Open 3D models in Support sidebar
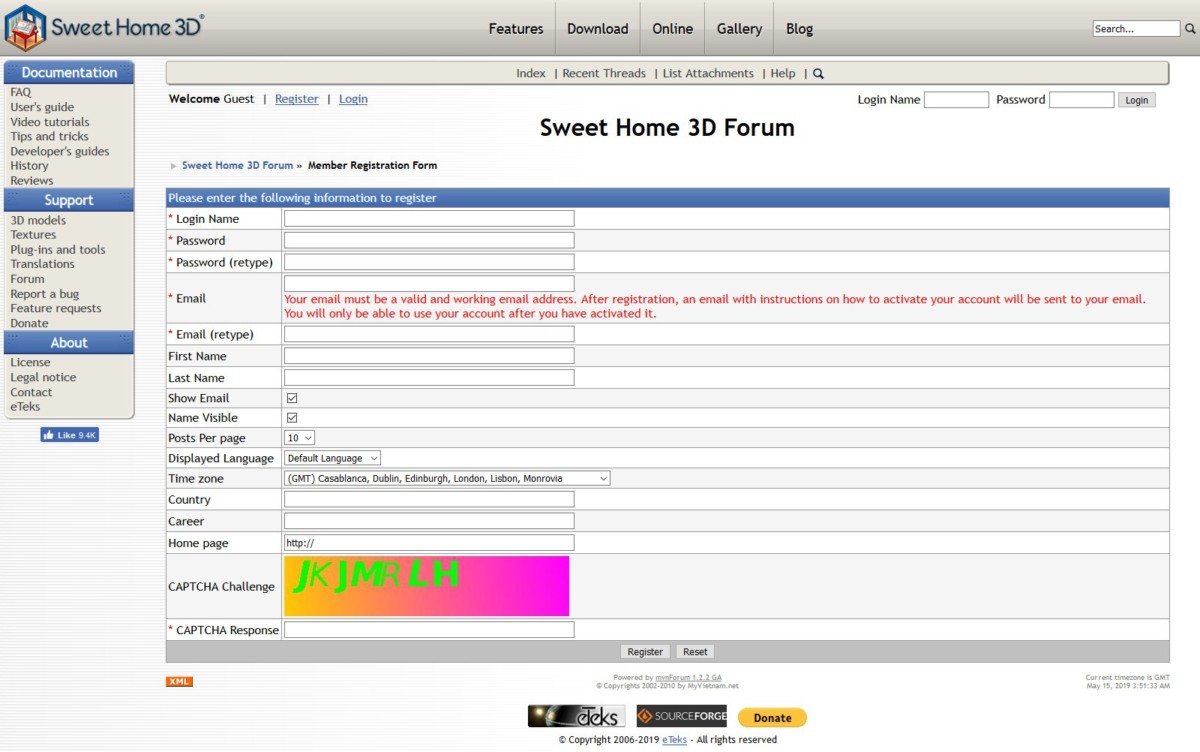The image size is (1200, 752). [x=38, y=221]
